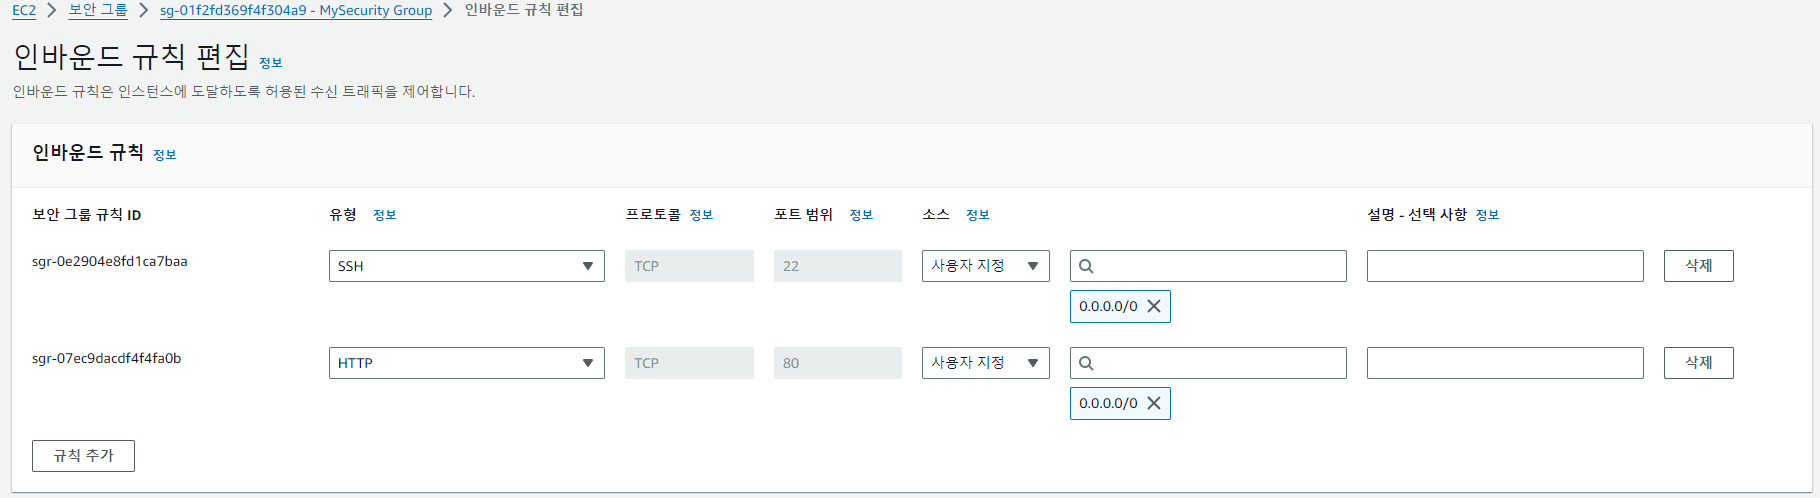Open MySecurity Group breadcrumb link
This screenshot has height=498, width=1820.
coord(296,10)
